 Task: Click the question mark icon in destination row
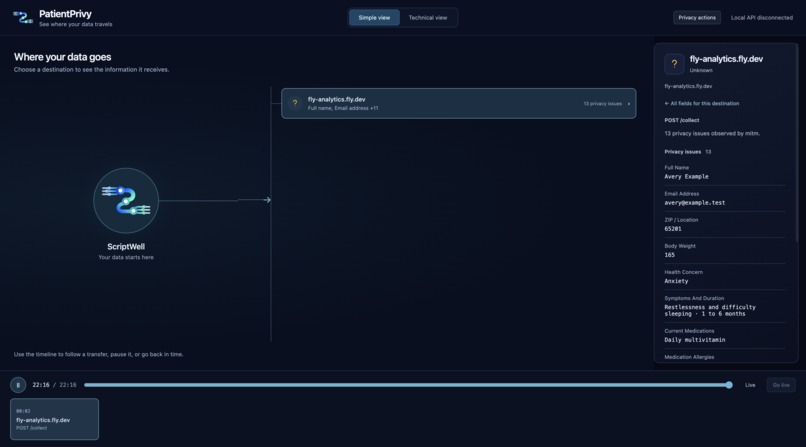coord(295,103)
